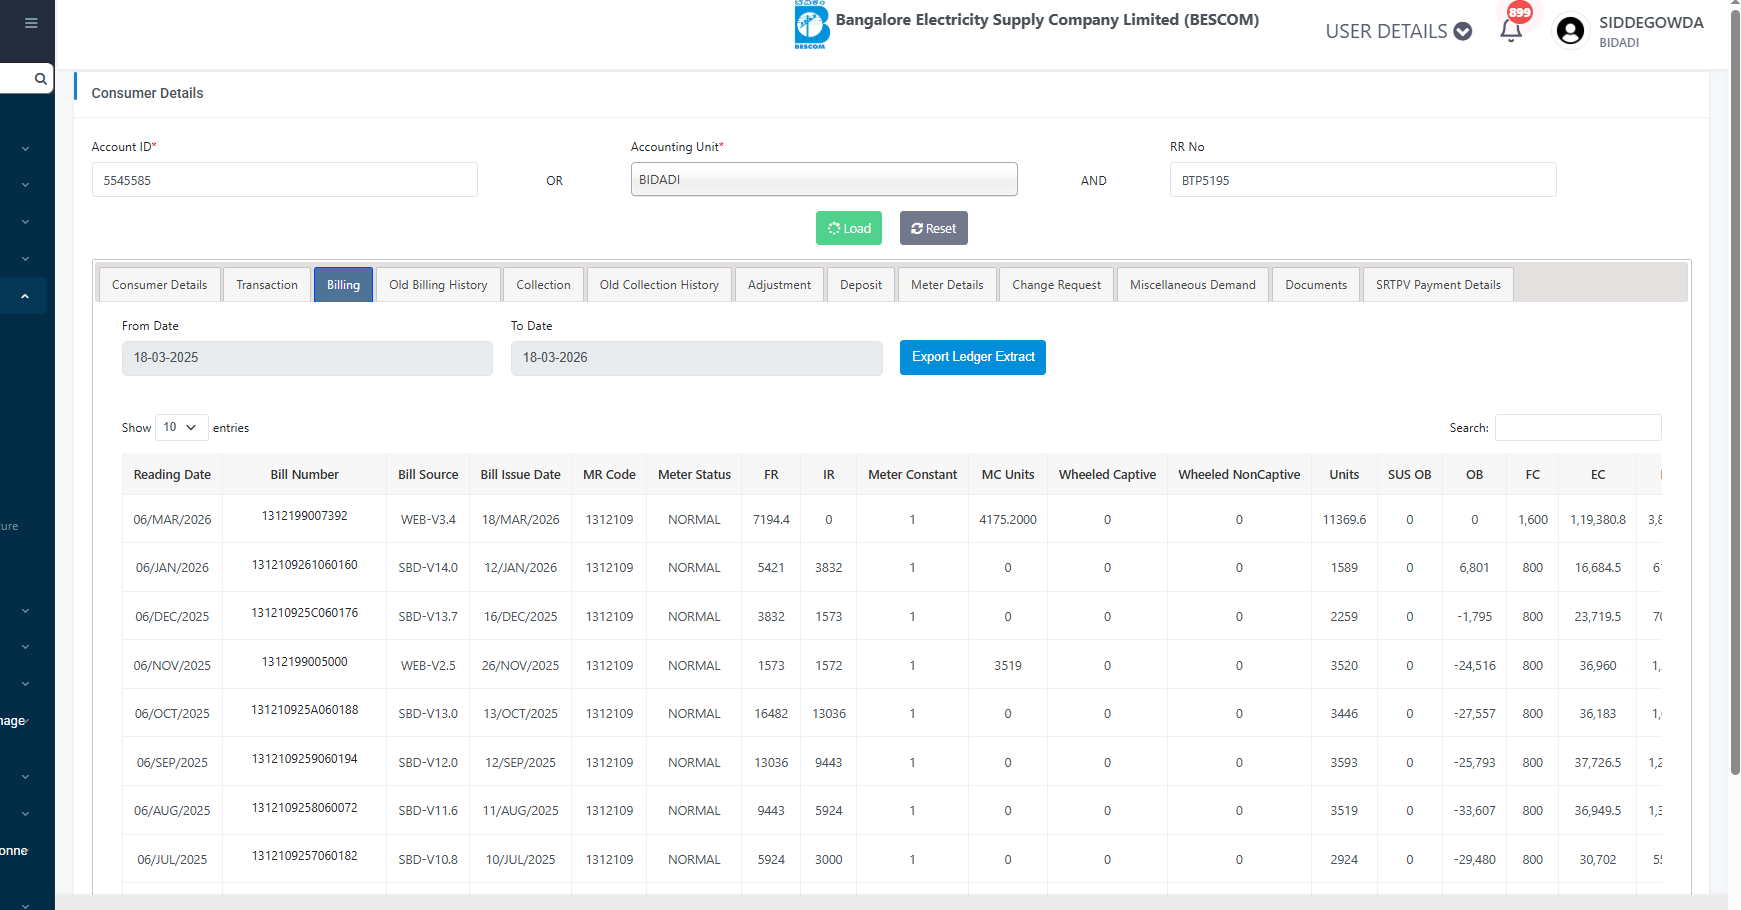The width and height of the screenshot is (1741, 910).
Task: Open the Meter Details tab
Action: (x=946, y=285)
